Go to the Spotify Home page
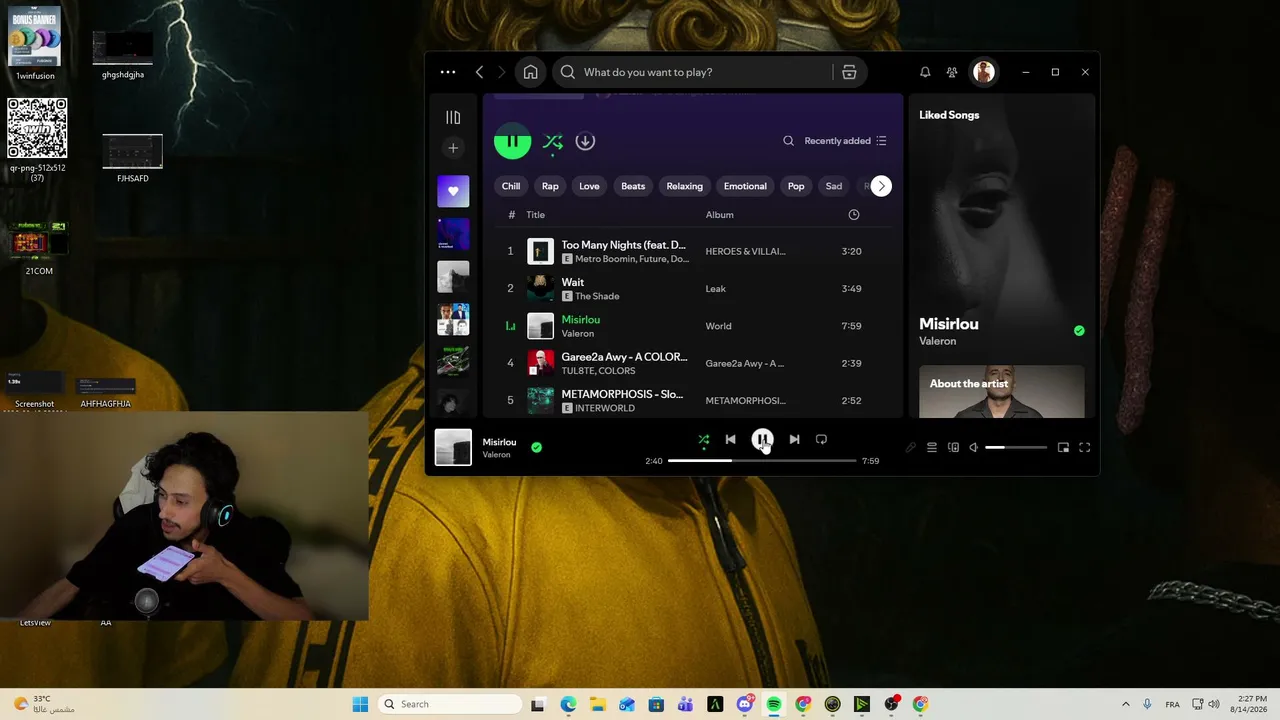 (530, 72)
